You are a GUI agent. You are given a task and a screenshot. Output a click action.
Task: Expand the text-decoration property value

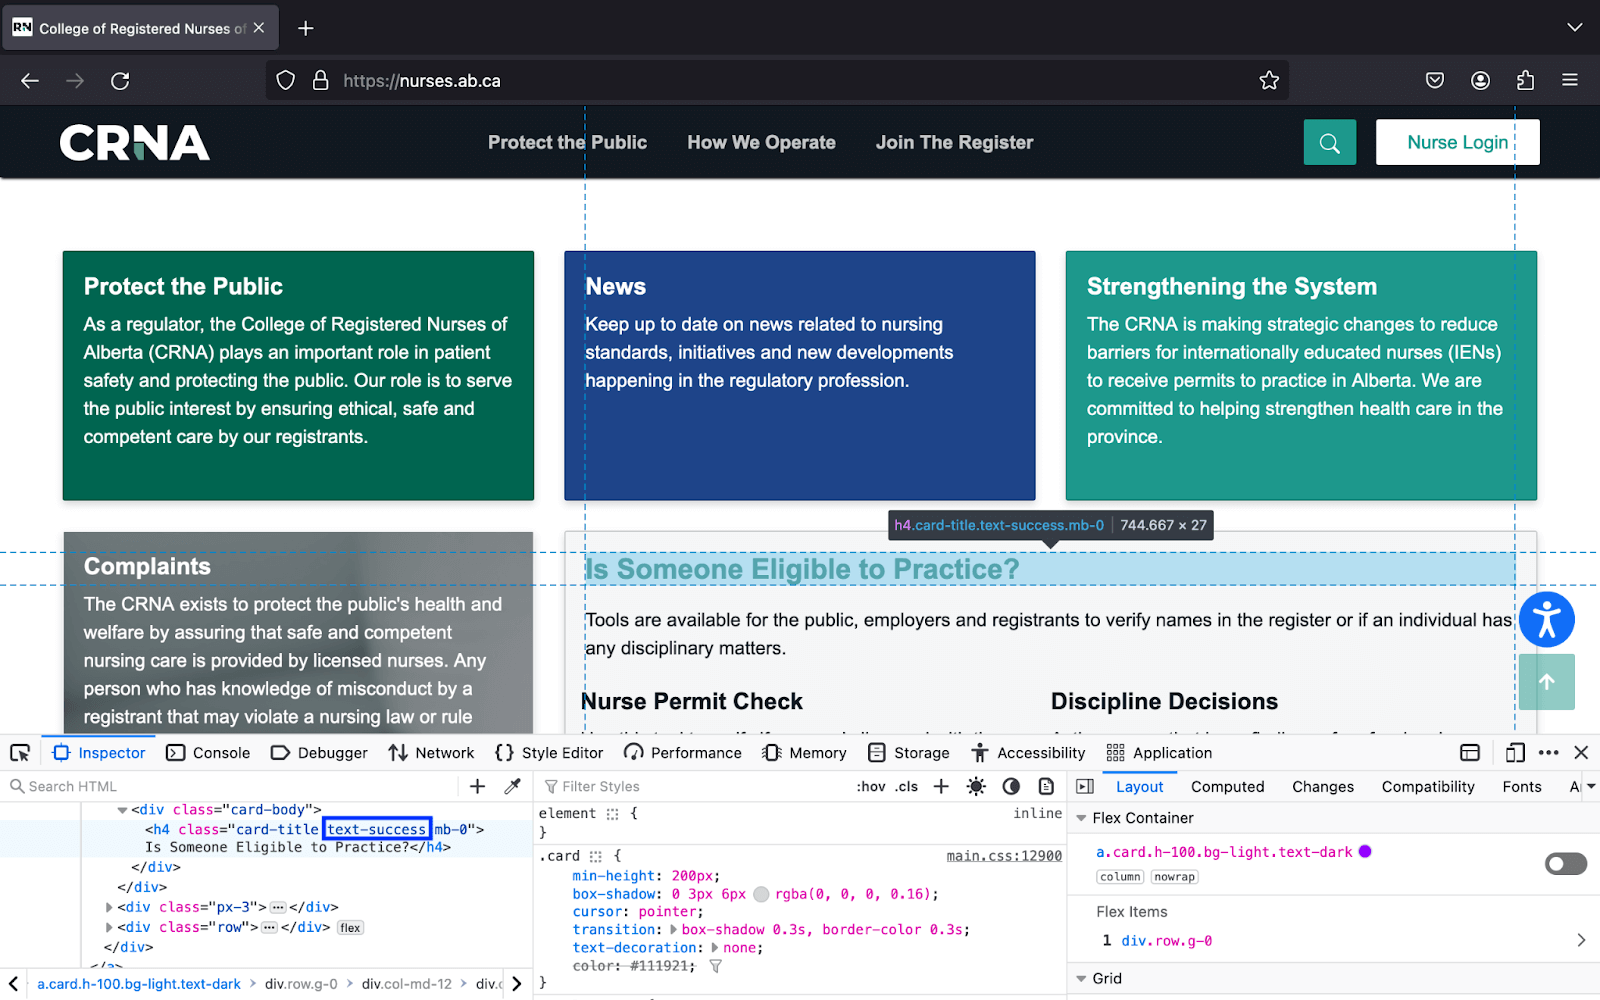[714, 948]
